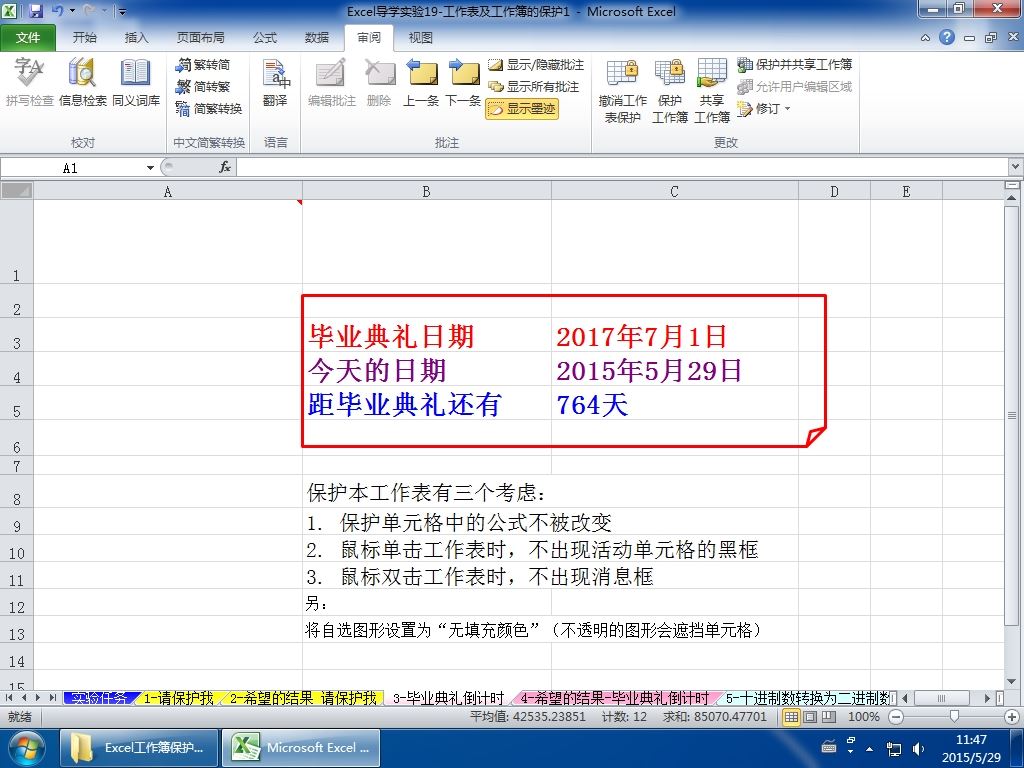The width and height of the screenshot is (1024, 768).
Task: Convert text with 繁转简
Action: click(203, 65)
